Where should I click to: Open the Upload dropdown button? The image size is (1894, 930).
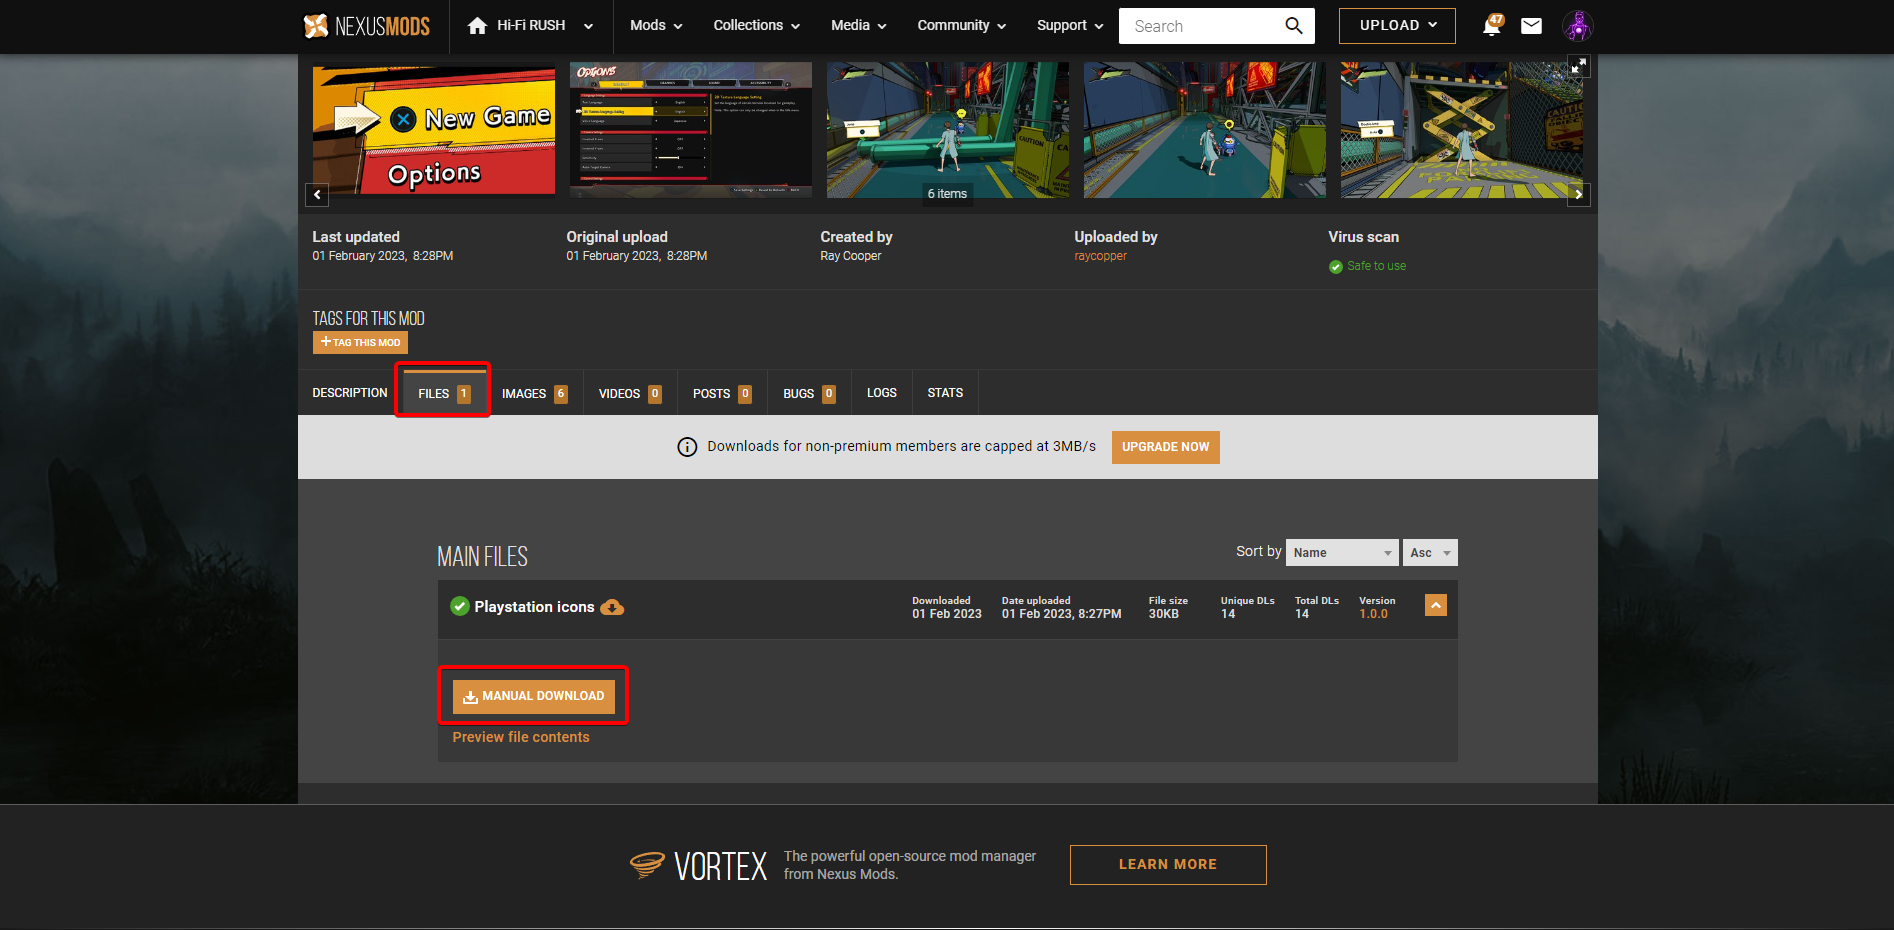[1397, 26]
